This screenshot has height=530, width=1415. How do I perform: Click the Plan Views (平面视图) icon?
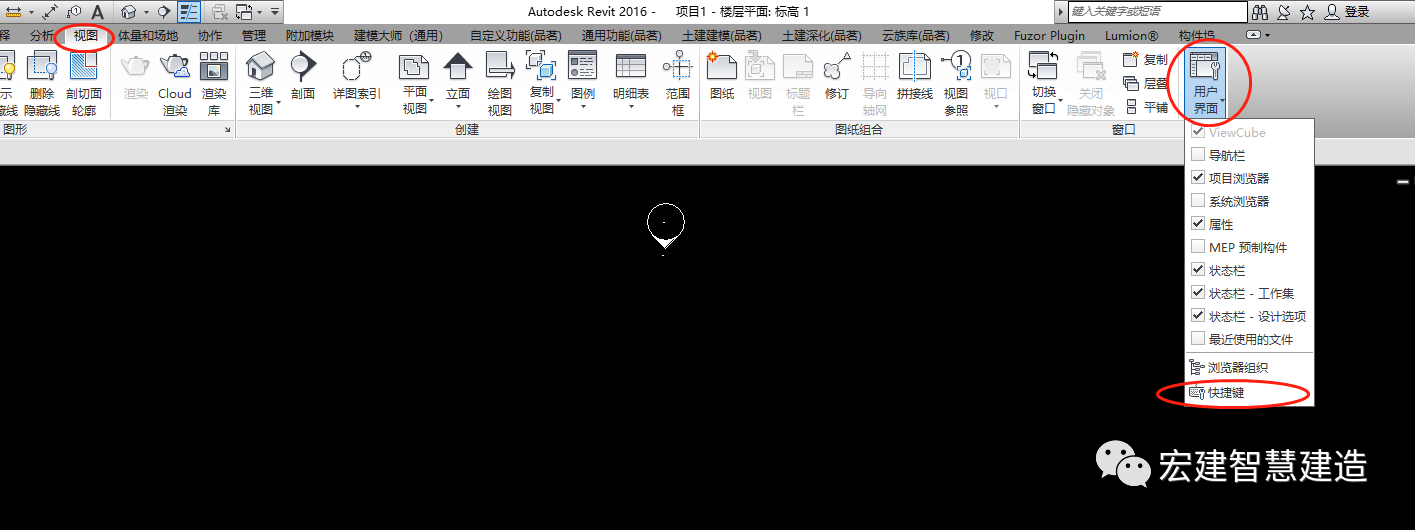414,67
